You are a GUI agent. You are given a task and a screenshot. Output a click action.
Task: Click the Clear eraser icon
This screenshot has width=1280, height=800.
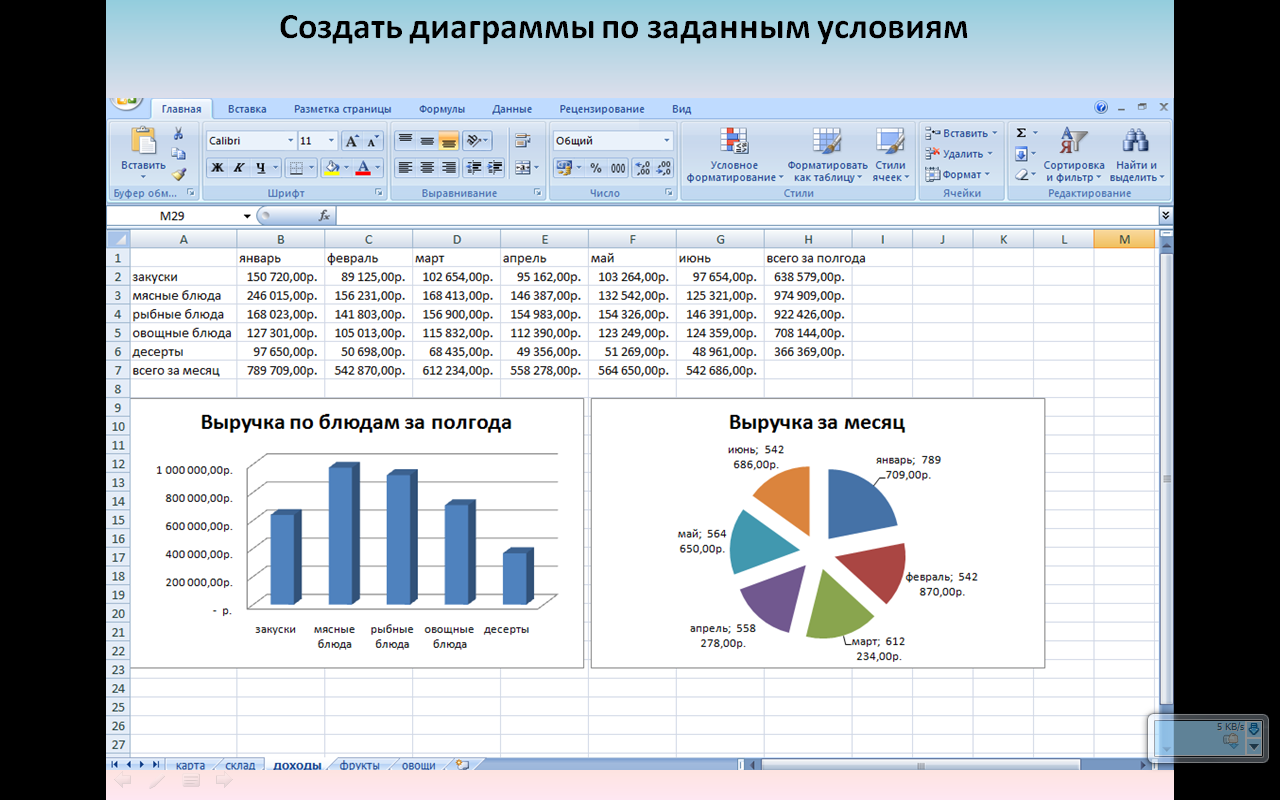point(1021,175)
